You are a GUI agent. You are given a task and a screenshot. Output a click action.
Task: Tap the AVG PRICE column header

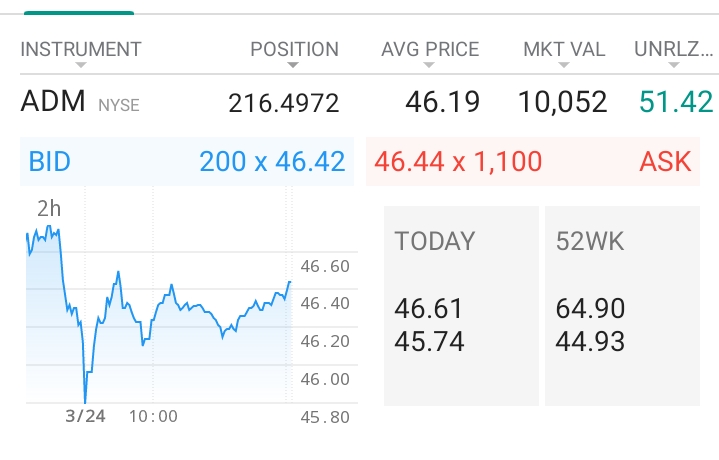click(430, 49)
